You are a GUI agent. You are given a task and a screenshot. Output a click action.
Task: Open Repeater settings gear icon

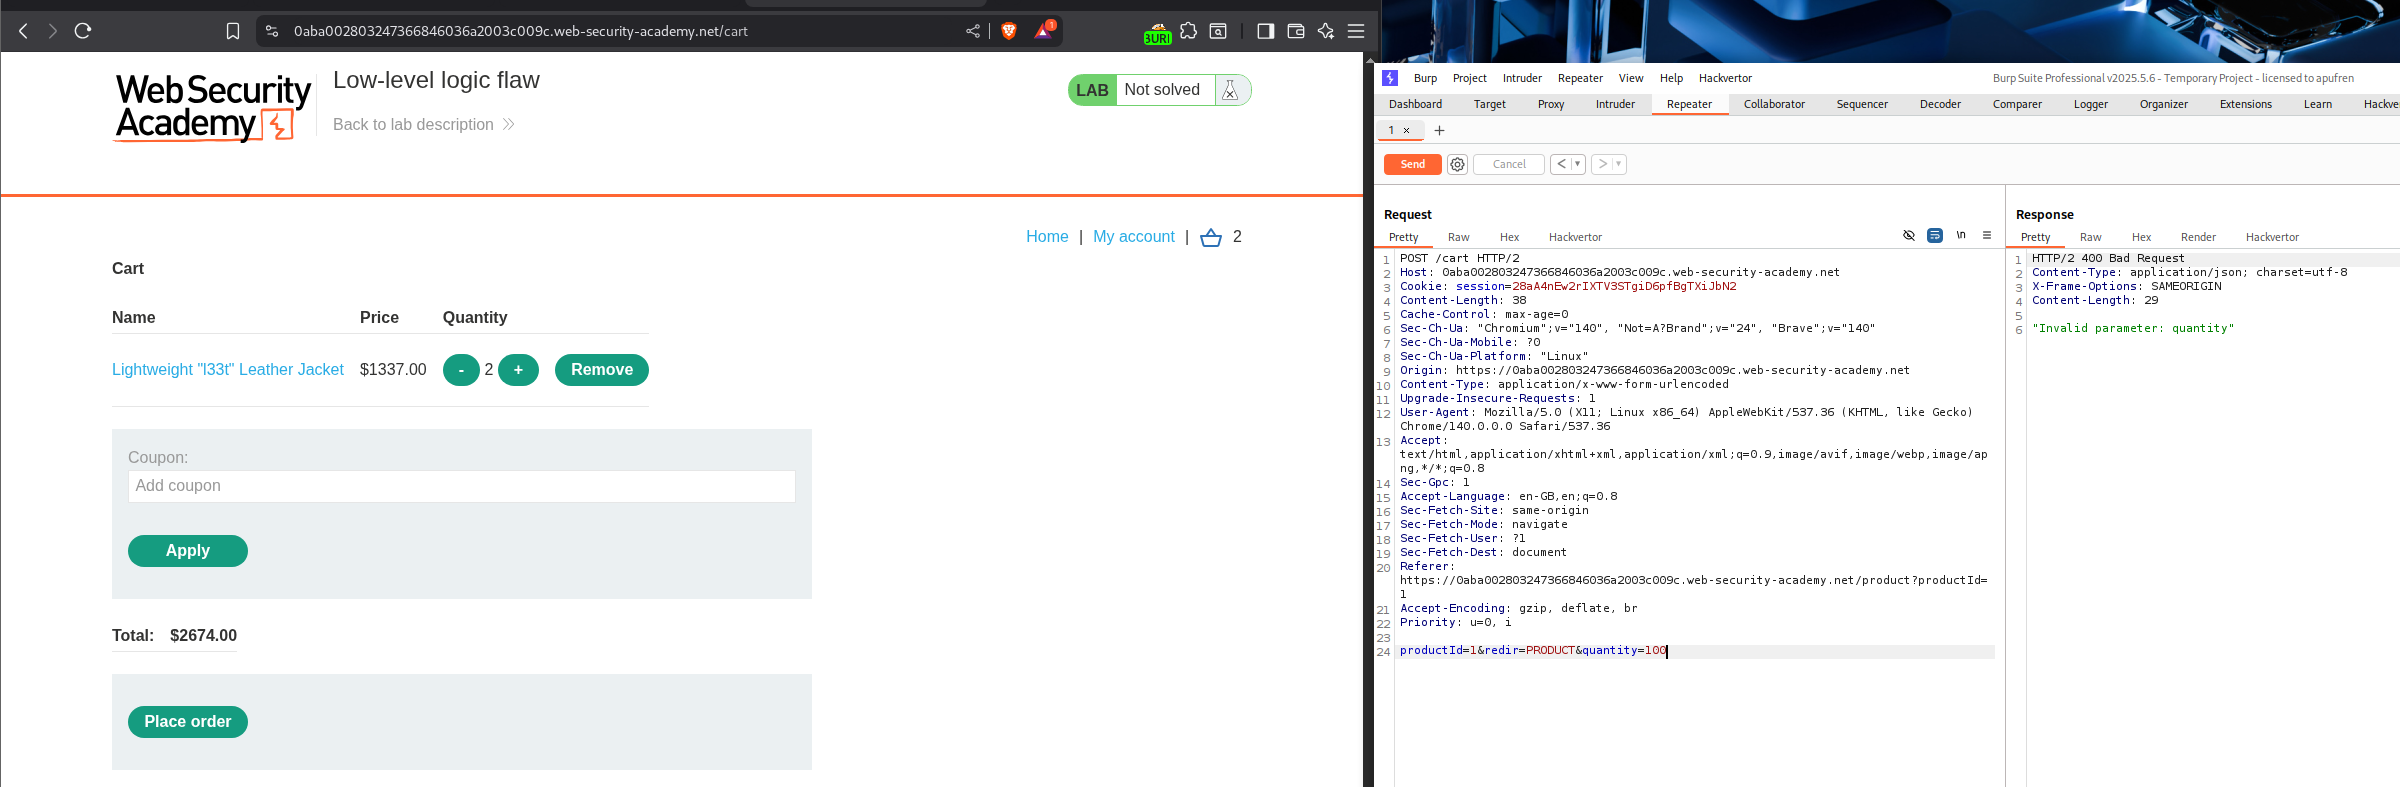(1457, 165)
